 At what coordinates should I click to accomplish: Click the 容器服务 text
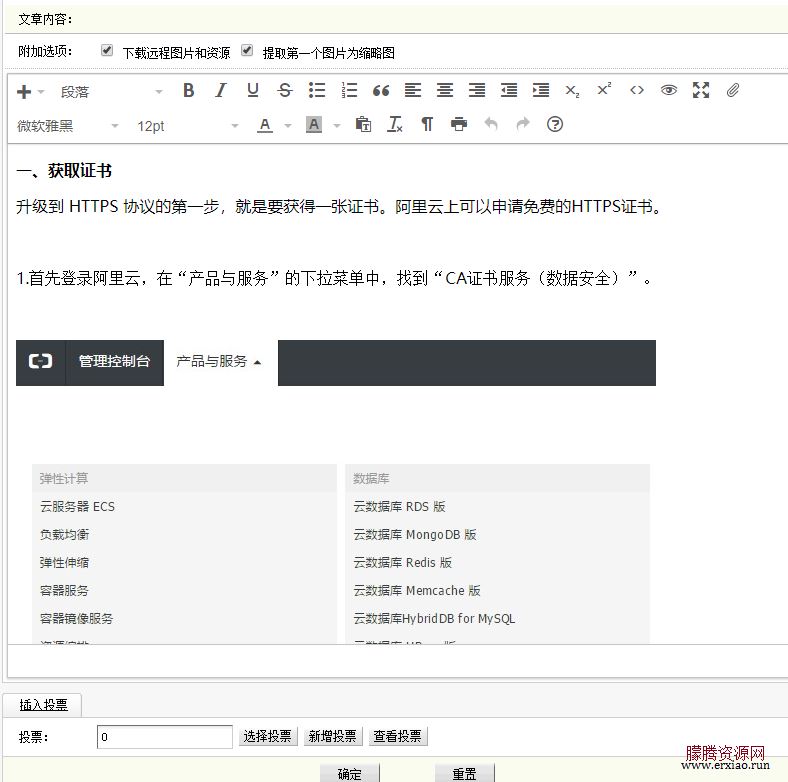(x=64, y=591)
